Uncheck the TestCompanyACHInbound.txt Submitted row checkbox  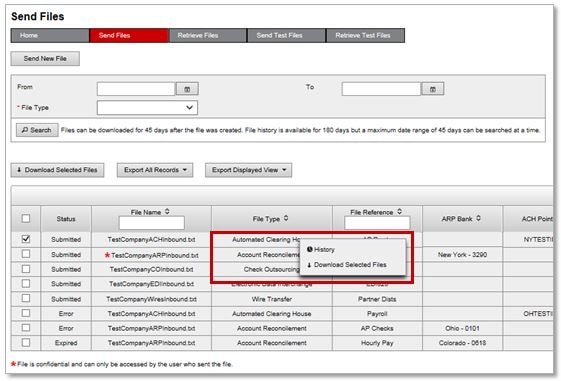(x=26, y=239)
